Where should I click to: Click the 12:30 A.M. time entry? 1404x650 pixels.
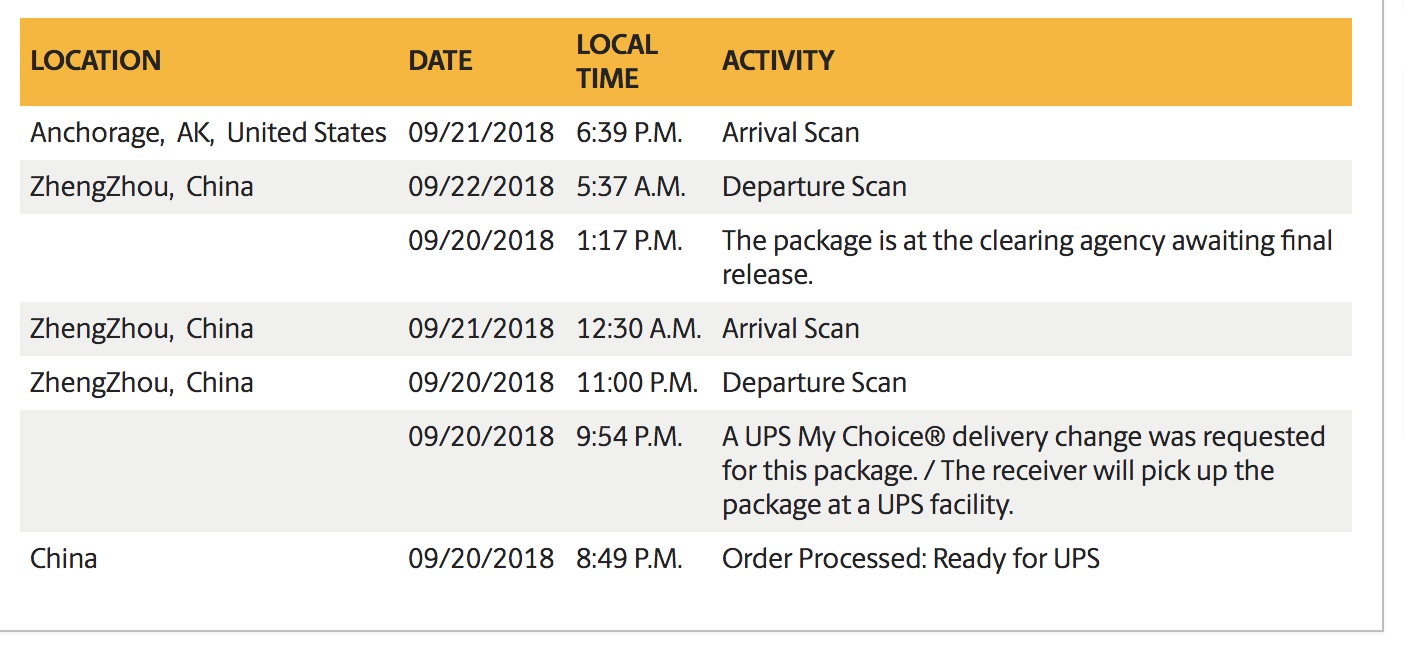[x=638, y=329]
